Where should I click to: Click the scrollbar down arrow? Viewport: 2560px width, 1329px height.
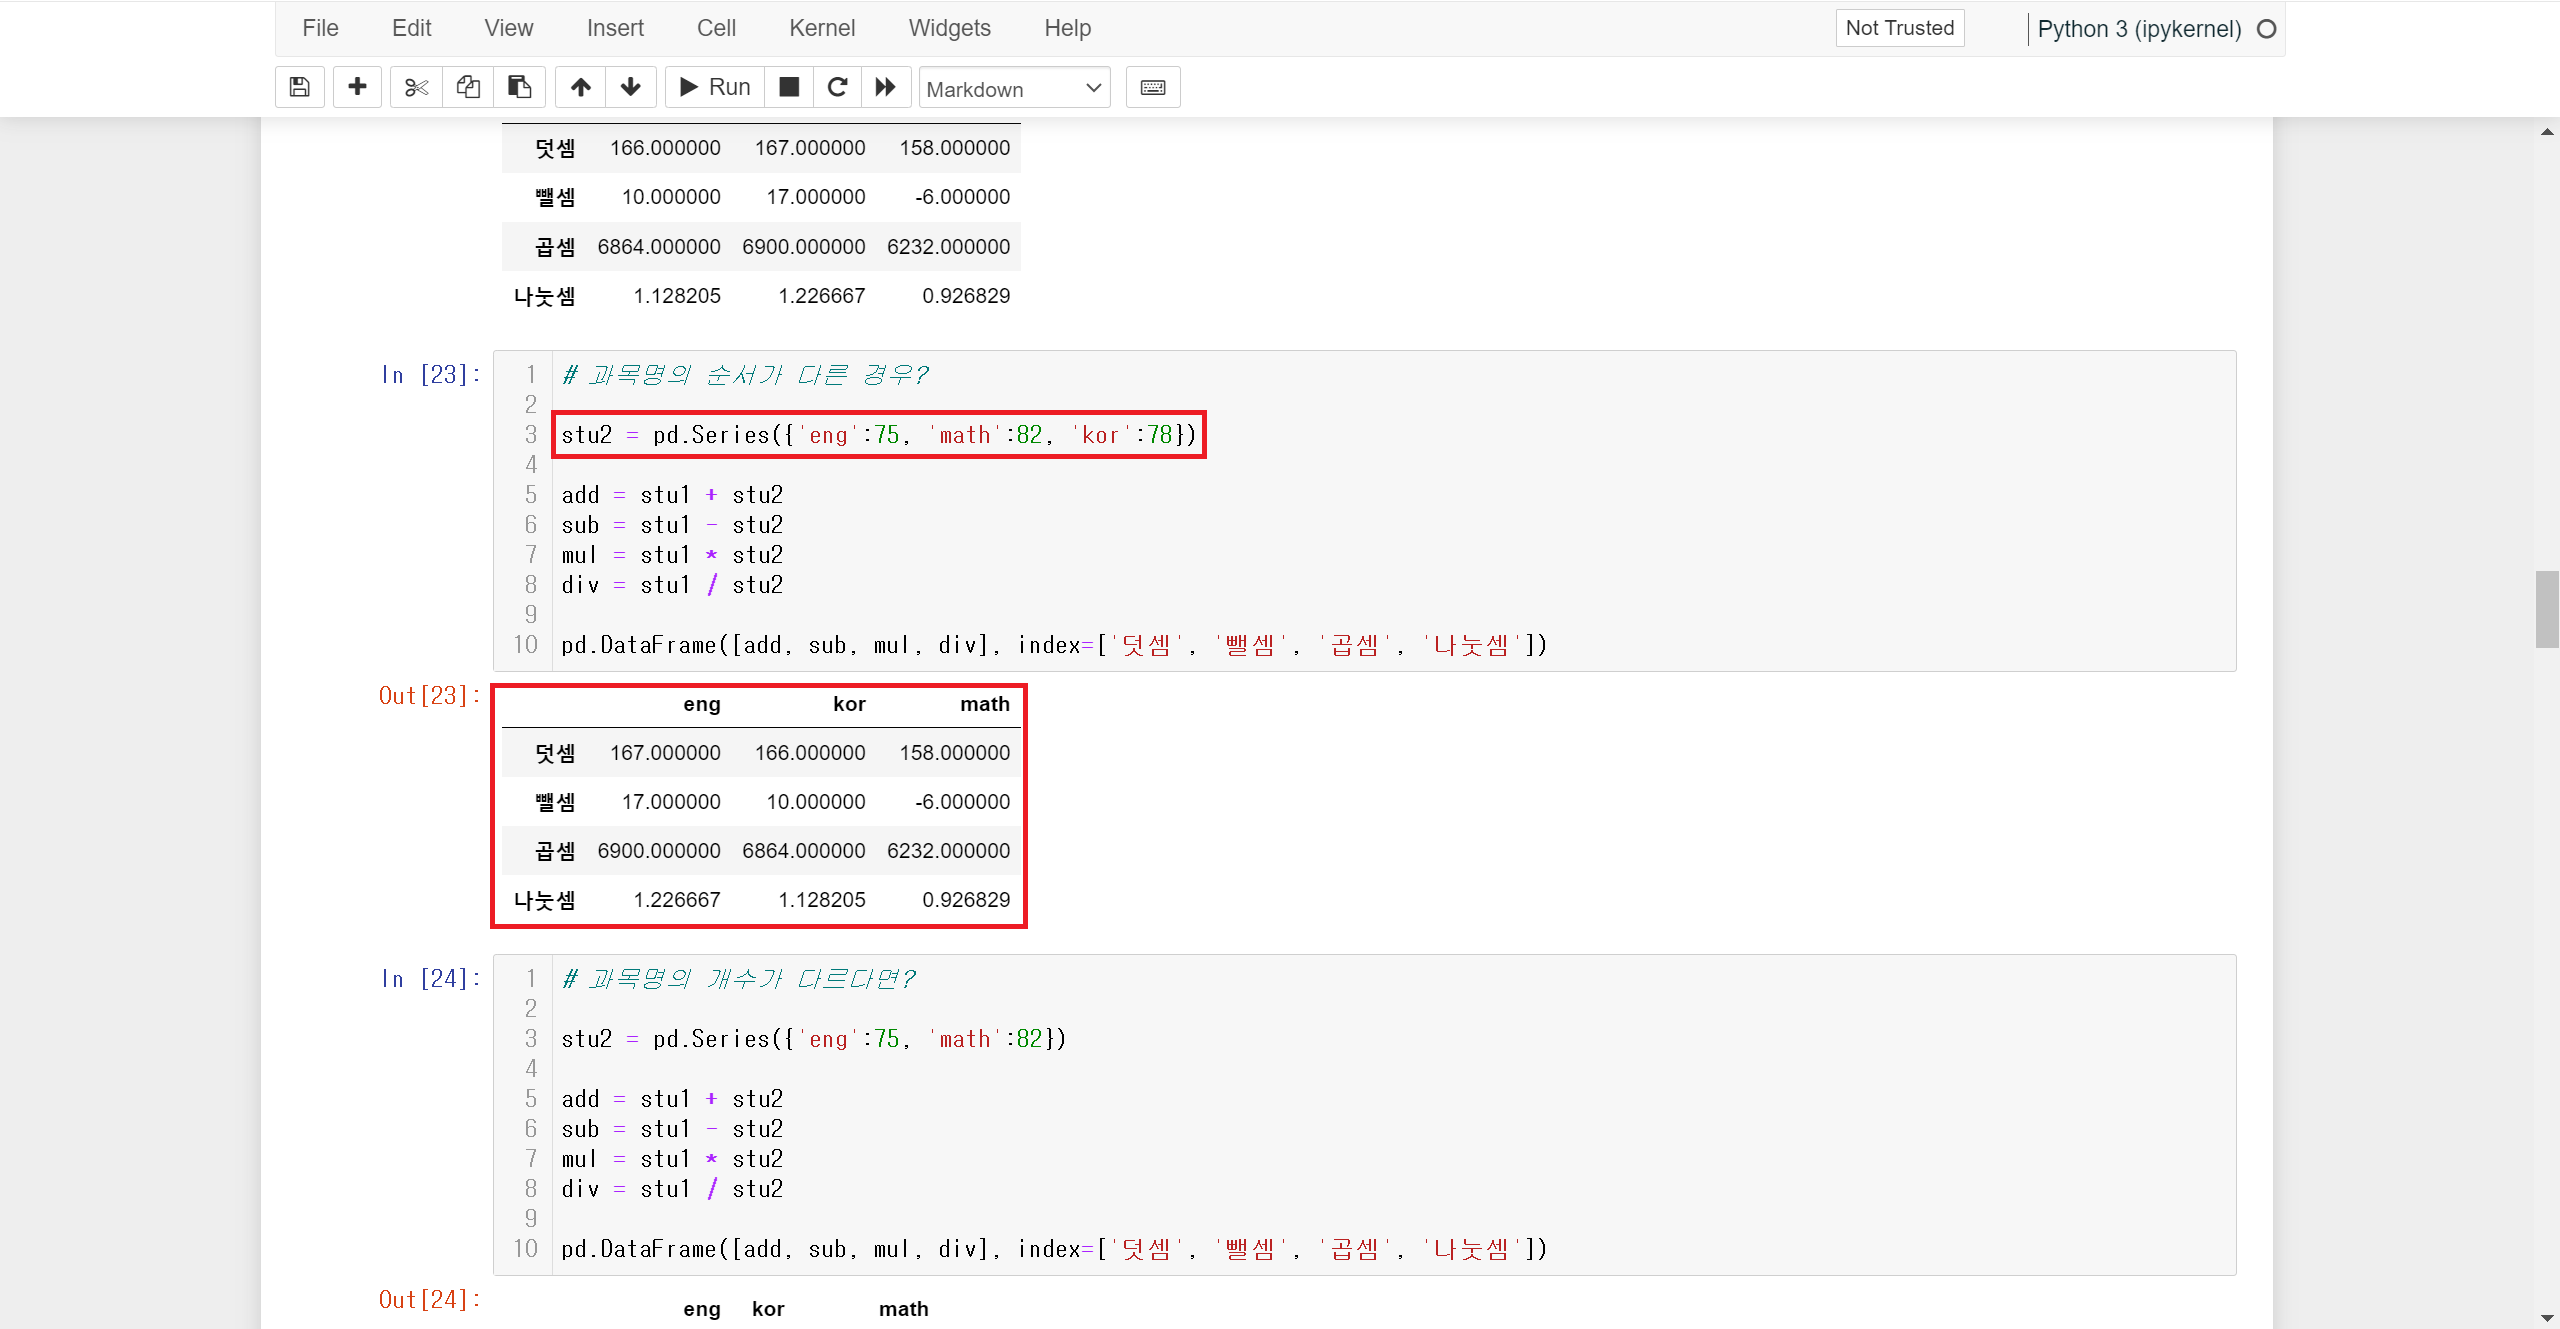(x=2546, y=1318)
